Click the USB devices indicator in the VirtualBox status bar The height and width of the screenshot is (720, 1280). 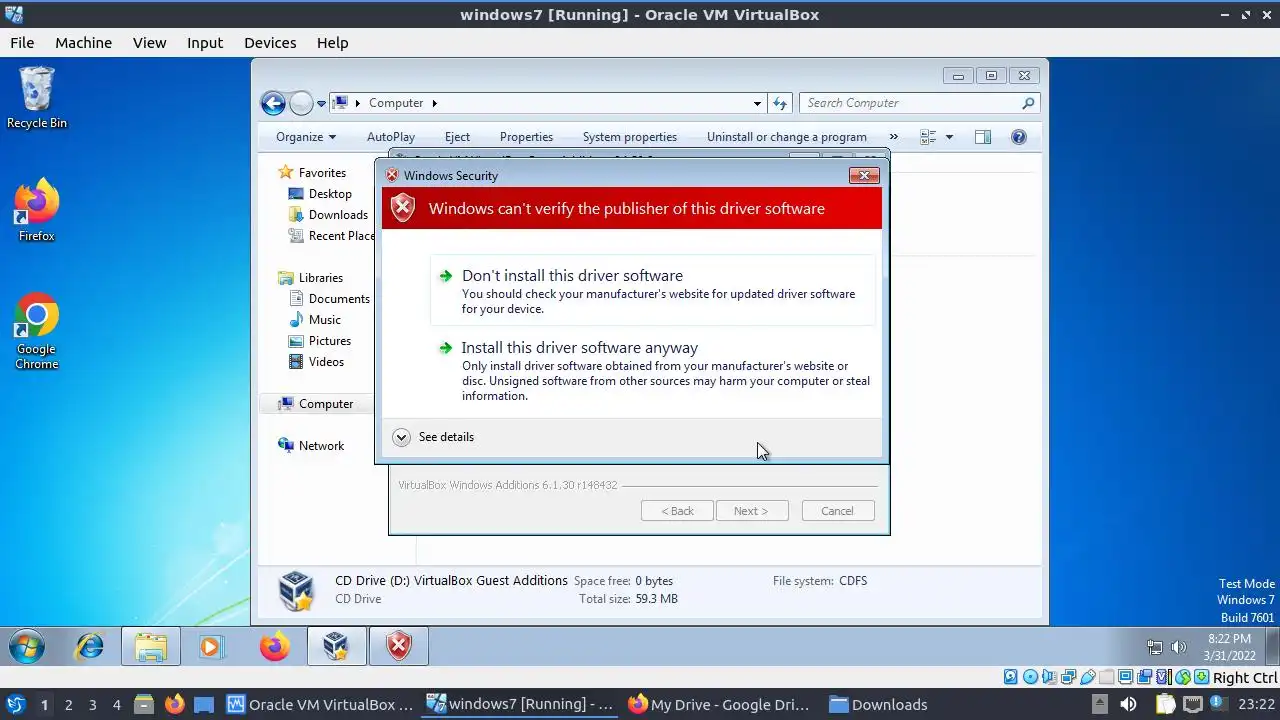click(1088, 677)
